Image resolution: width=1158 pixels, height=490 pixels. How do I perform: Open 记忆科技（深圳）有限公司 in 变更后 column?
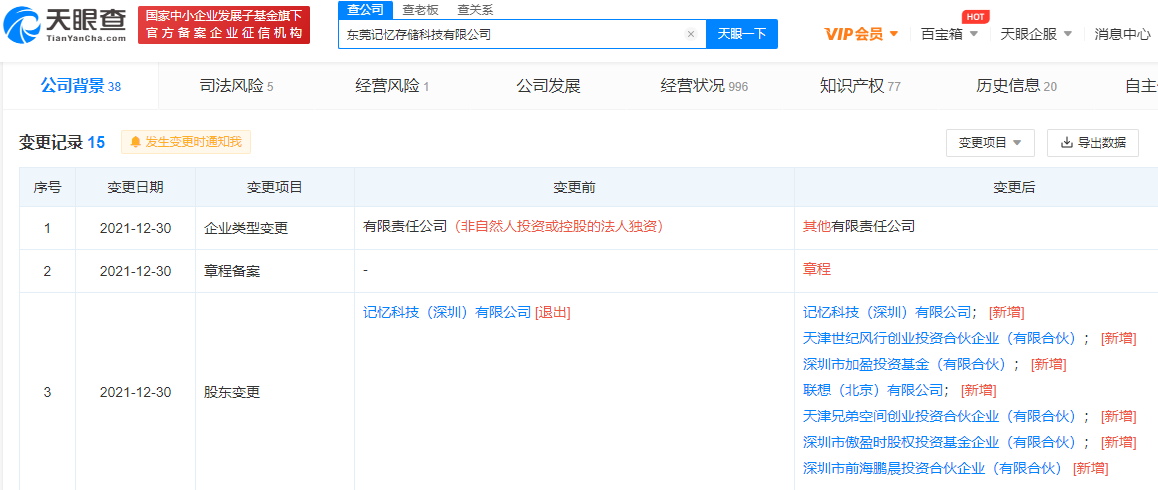coord(886,312)
